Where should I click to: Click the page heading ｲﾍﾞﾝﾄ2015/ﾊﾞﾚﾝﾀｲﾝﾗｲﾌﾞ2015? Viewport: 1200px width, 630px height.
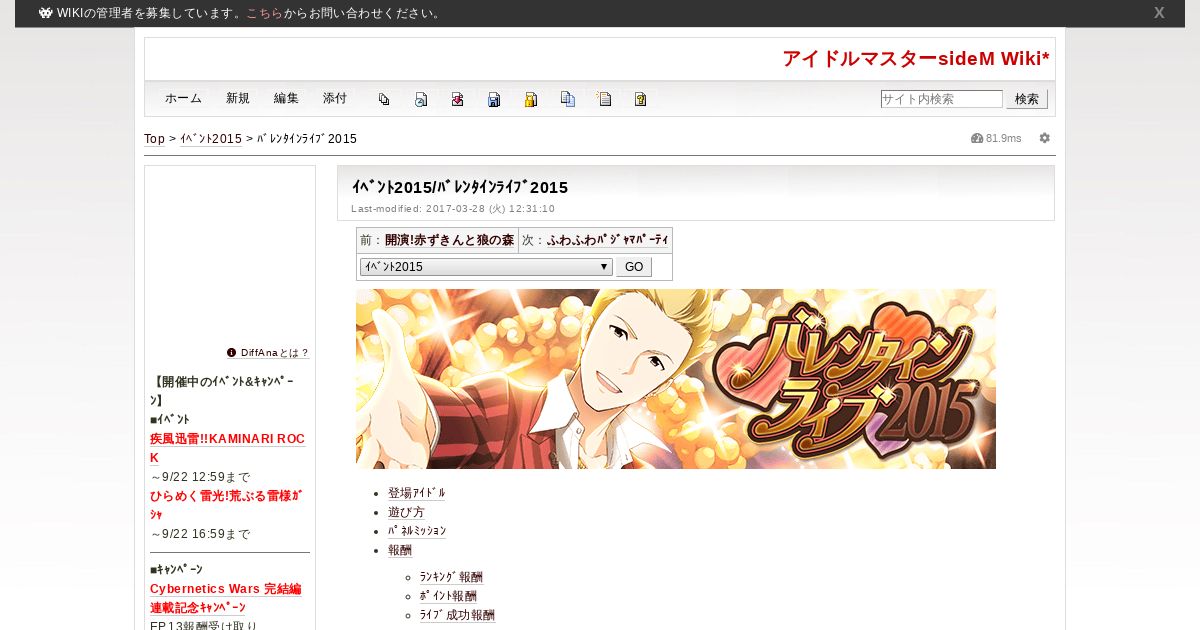coord(460,187)
